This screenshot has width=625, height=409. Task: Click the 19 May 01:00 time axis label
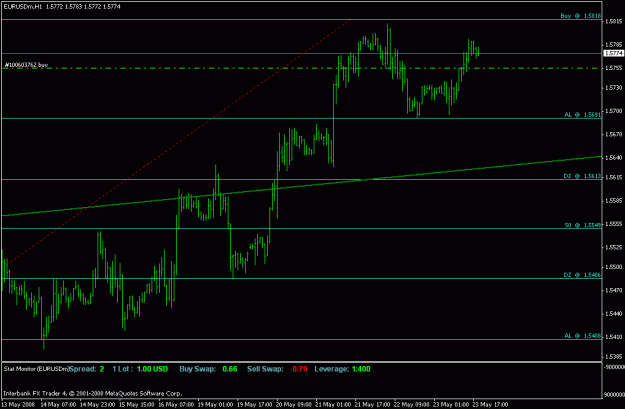[x=216, y=405]
